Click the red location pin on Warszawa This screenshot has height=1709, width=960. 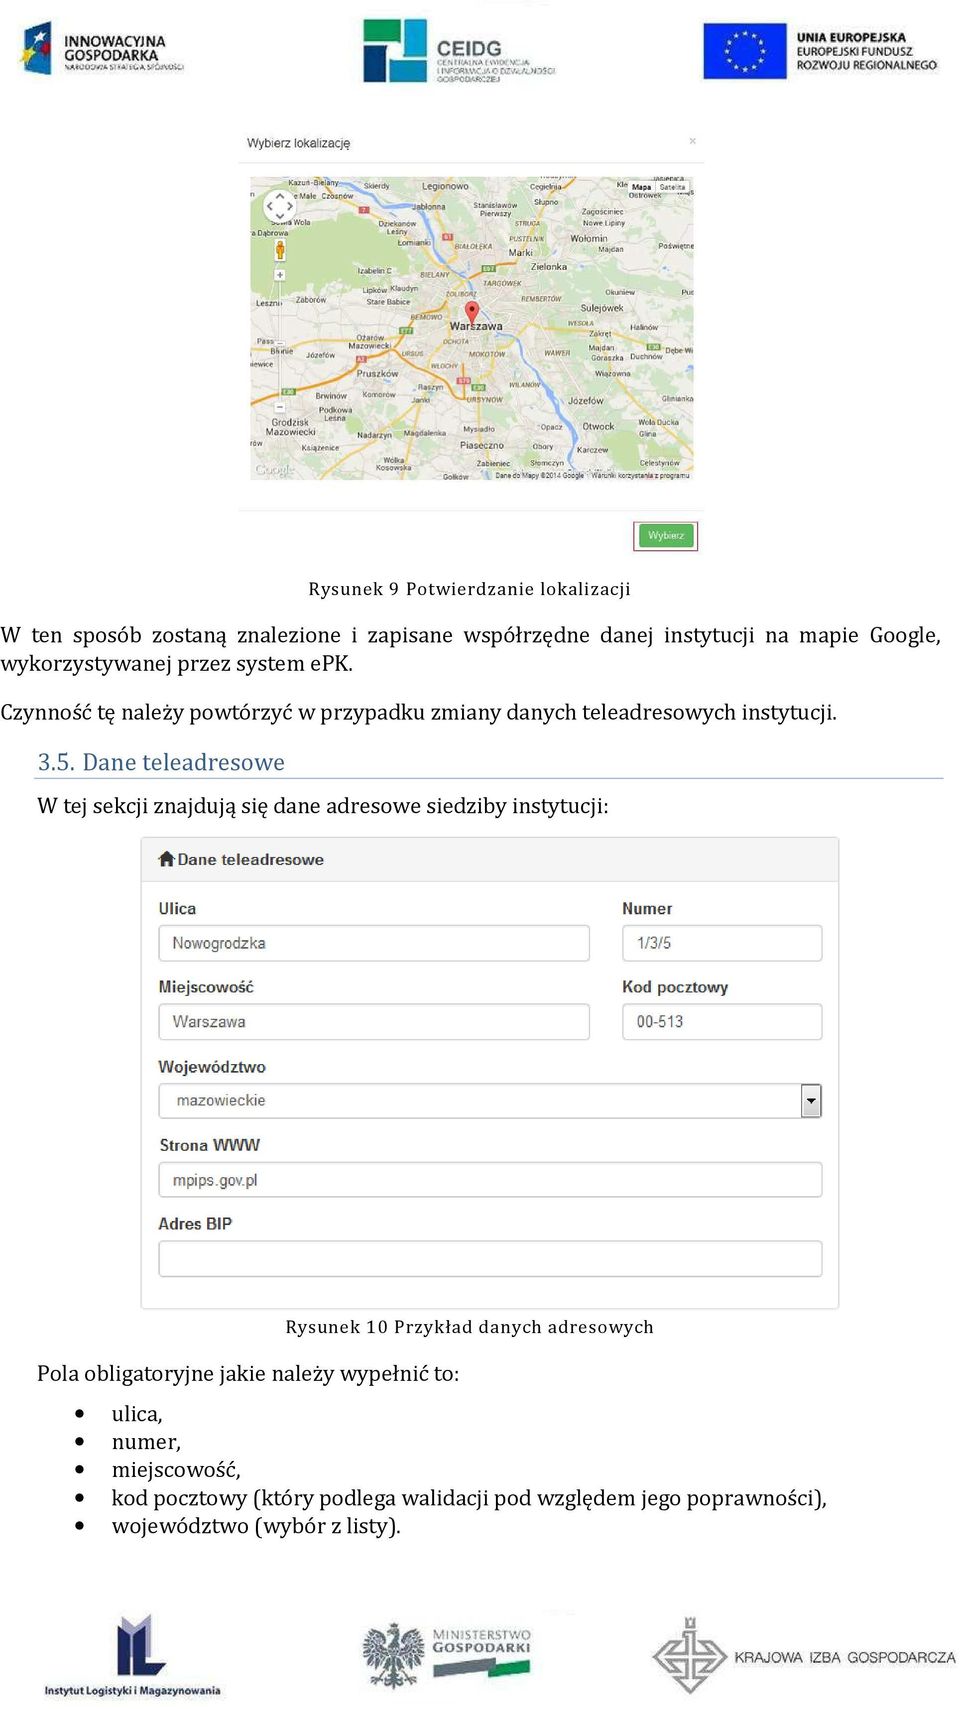[x=472, y=313]
